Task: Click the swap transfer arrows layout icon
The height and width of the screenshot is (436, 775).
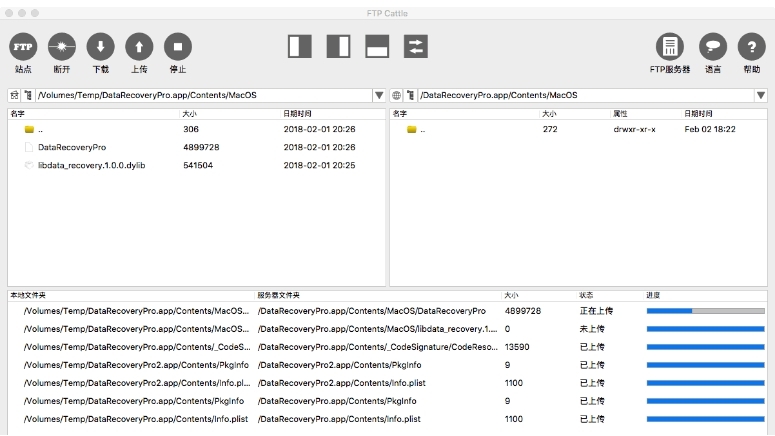Action: click(415, 46)
